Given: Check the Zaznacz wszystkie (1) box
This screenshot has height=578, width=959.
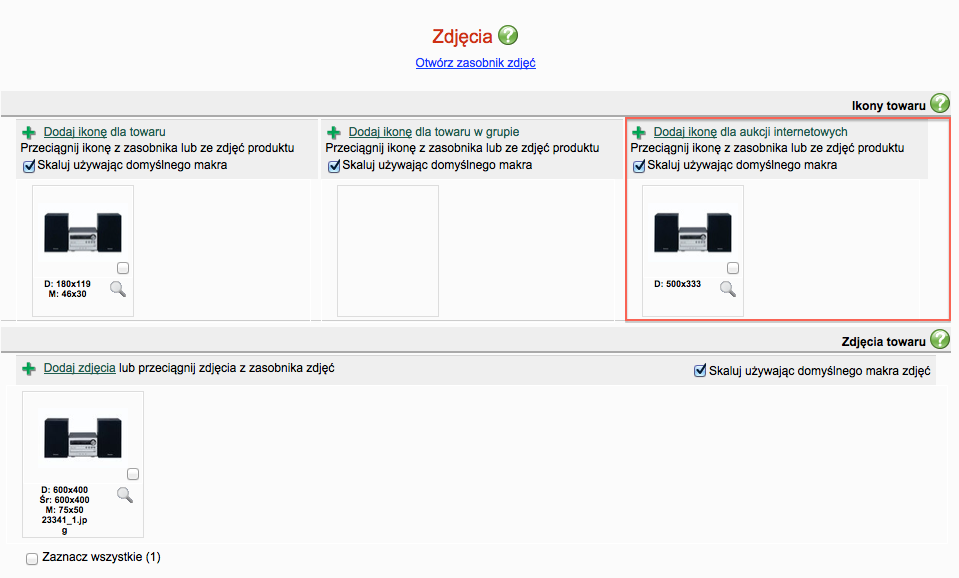Looking at the screenshot, I should [x=32, y=558].
